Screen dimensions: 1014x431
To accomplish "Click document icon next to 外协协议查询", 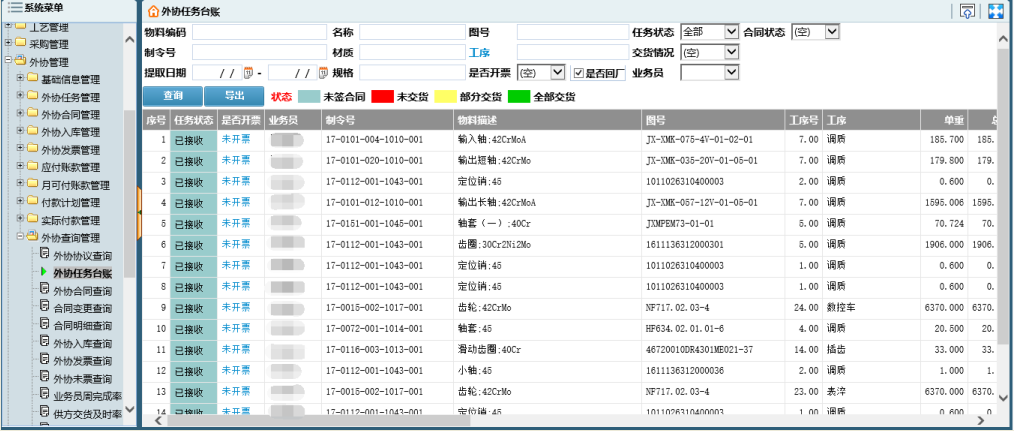I will coord(44,254).
